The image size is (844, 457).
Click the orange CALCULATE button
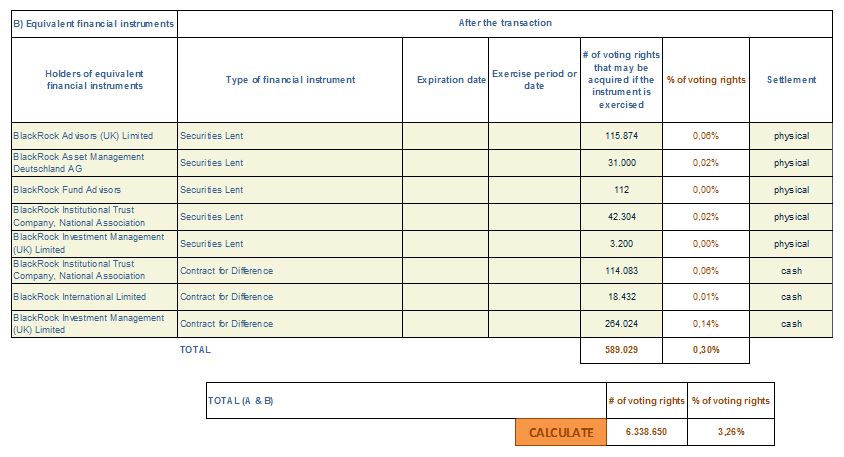point(561,432)
